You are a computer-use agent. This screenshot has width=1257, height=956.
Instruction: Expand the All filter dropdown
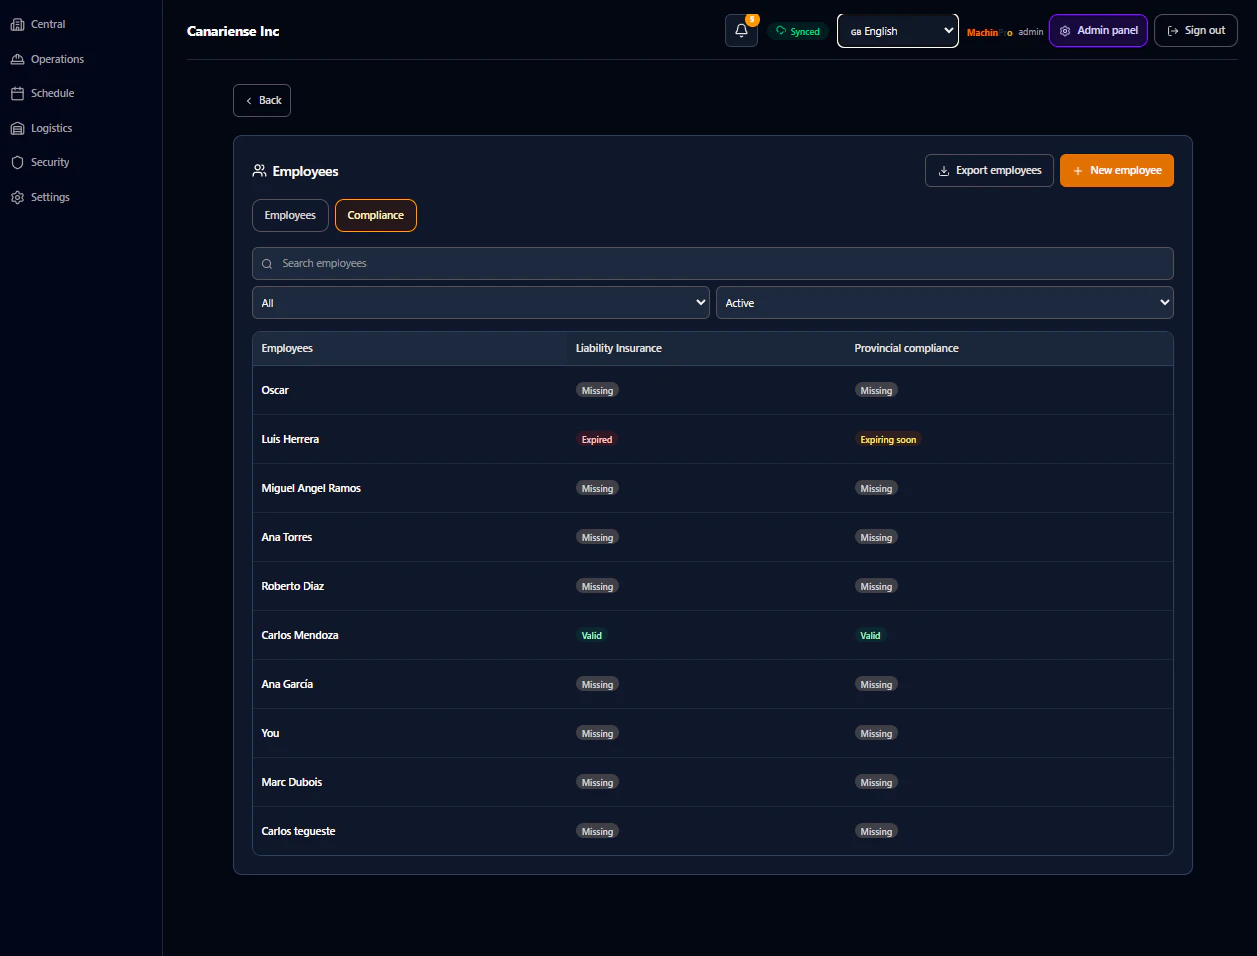pyautogui.click(x=481, y=302)
